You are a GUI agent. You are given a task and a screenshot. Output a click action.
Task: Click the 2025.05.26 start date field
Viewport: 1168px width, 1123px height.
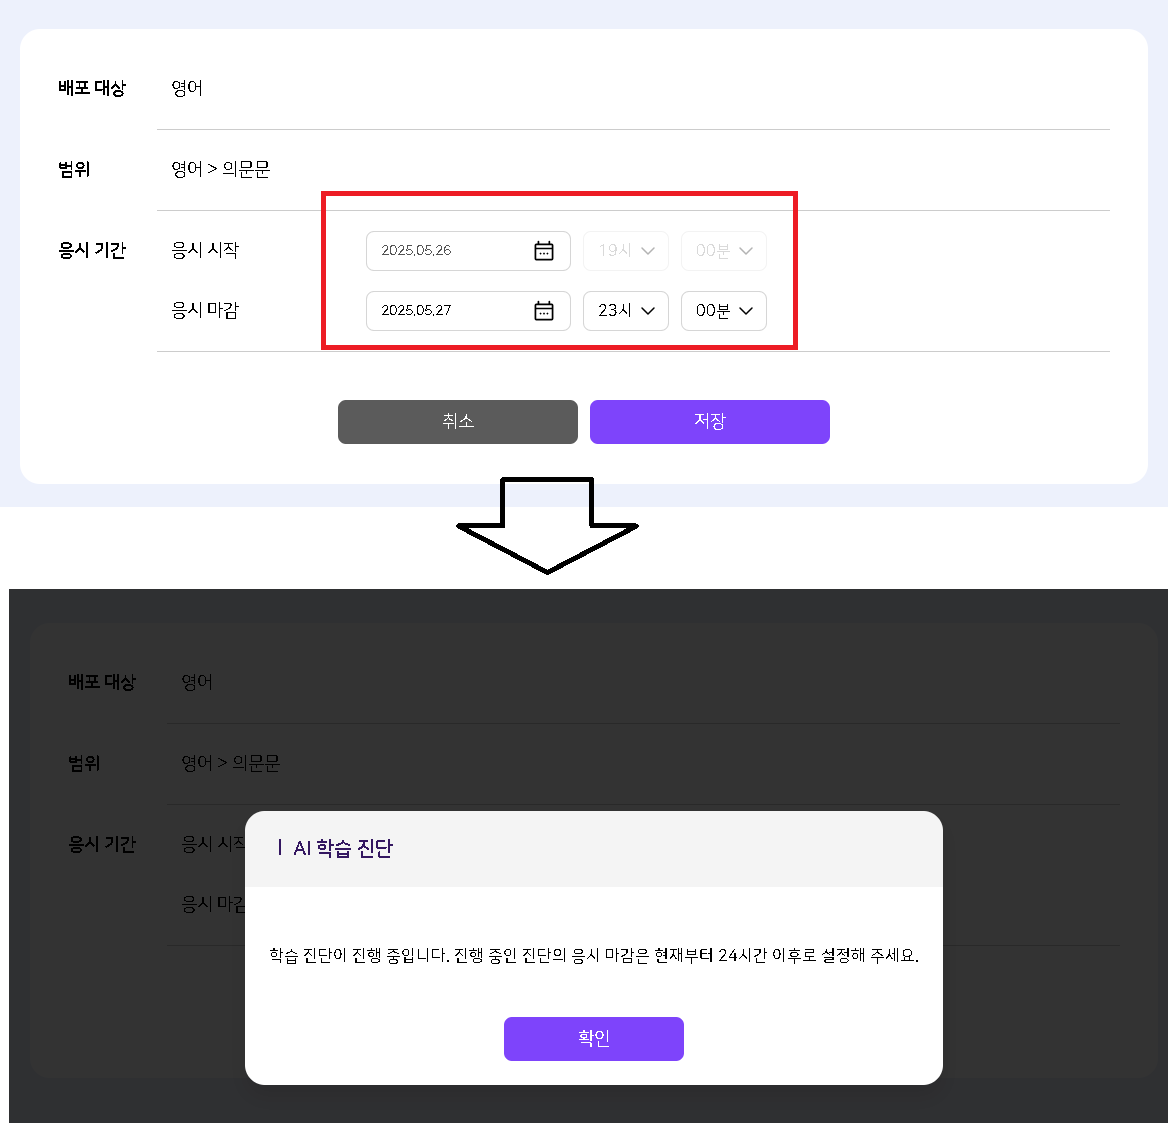coord(445,251)
